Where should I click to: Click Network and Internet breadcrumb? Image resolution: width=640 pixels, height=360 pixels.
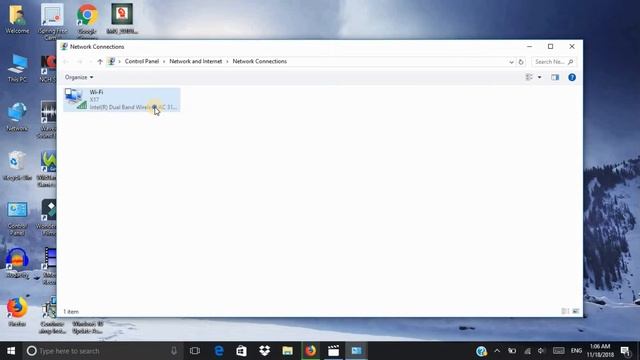(196, 61)
